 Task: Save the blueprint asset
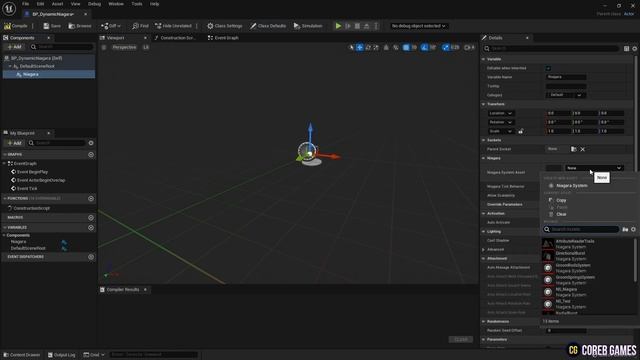click(x=52, y=26)
